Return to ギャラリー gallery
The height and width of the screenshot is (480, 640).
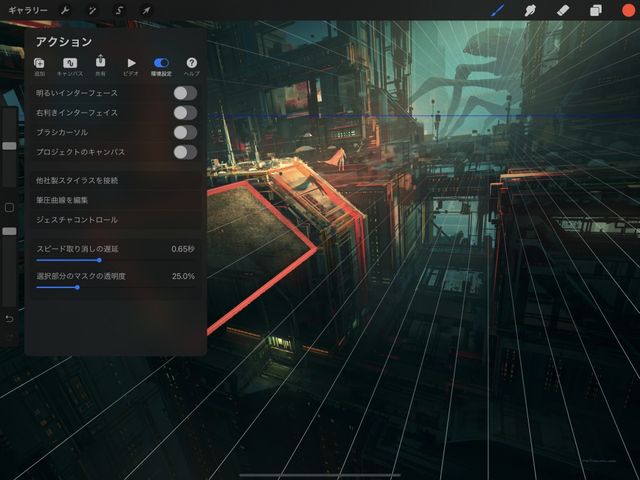(x=28, y=10)
